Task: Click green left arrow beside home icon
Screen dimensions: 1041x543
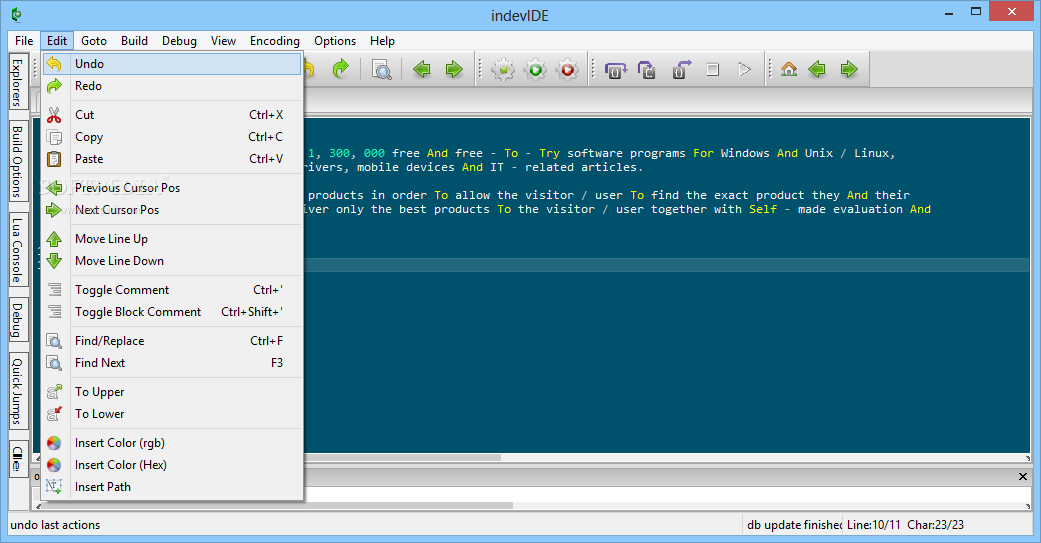Action: pyautogui.click(x=817, y=69)
